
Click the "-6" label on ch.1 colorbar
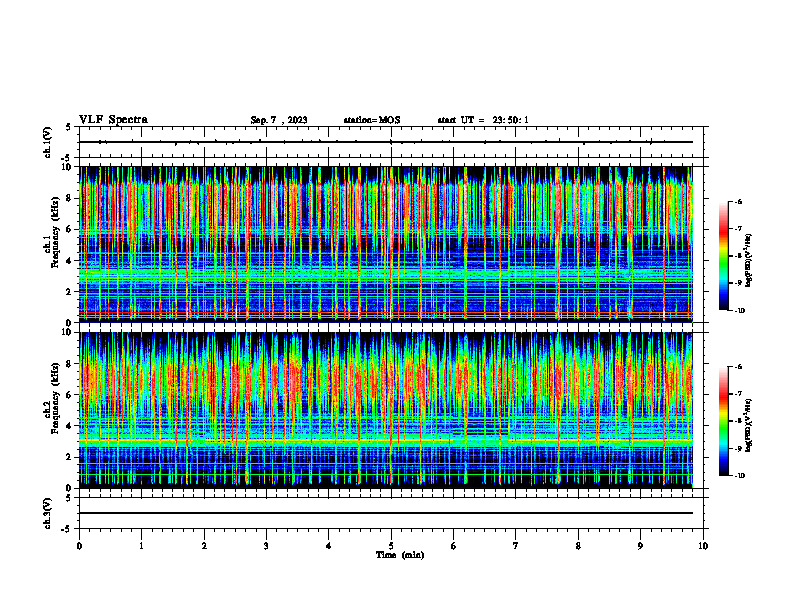pos(737,201)
